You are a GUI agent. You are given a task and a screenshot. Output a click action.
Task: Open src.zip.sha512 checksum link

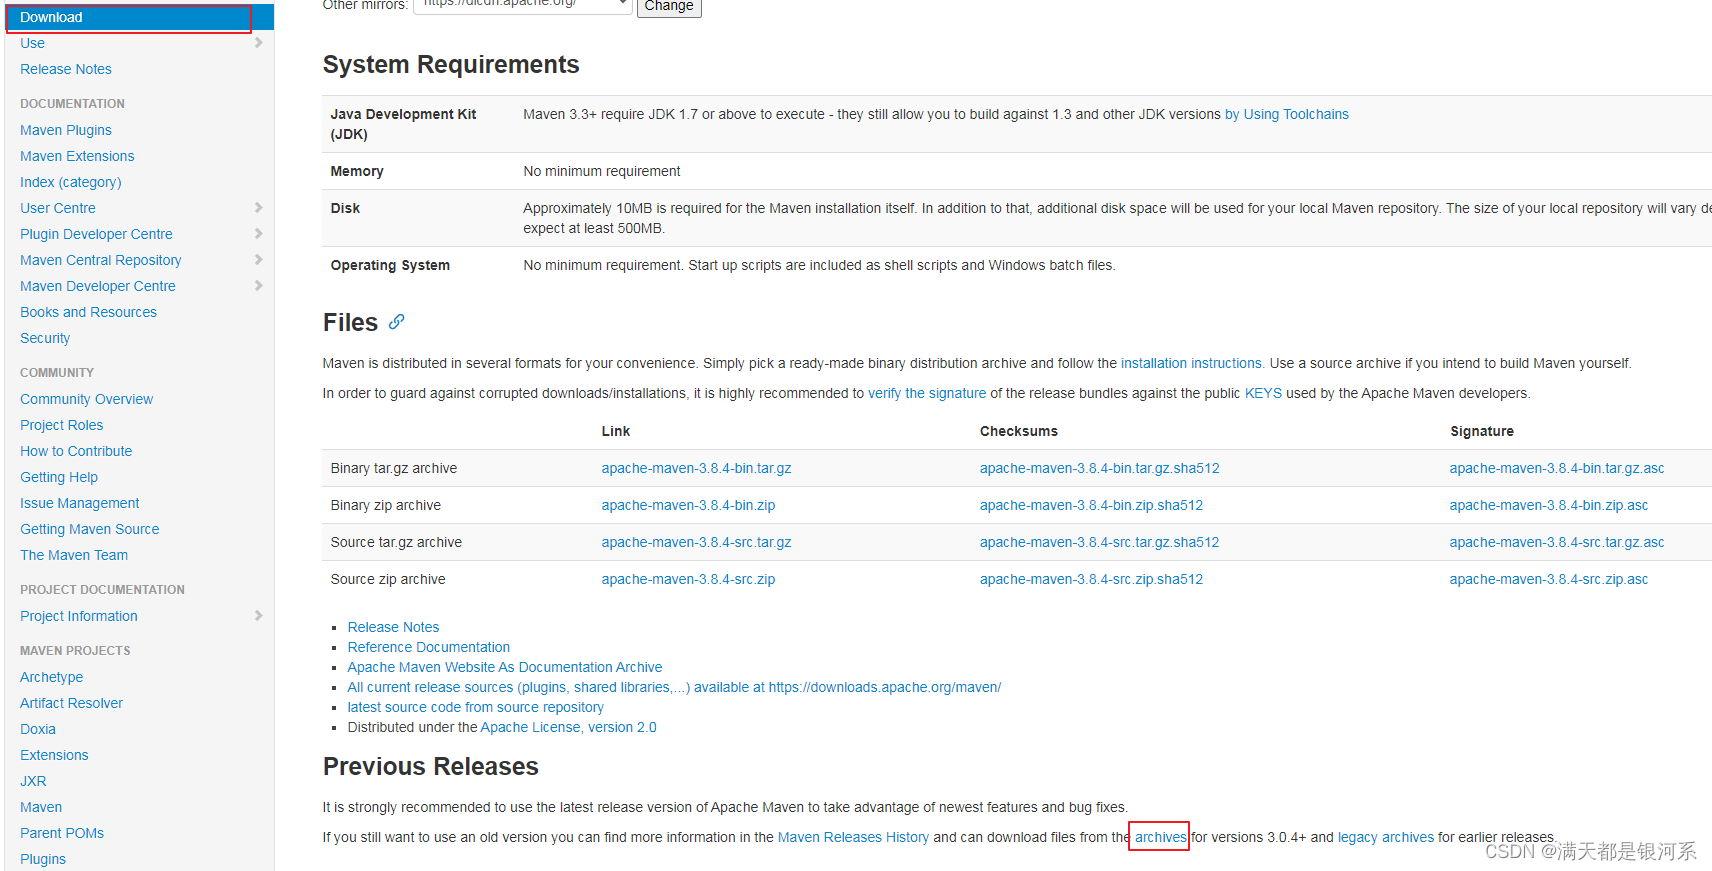[1091, 579]
